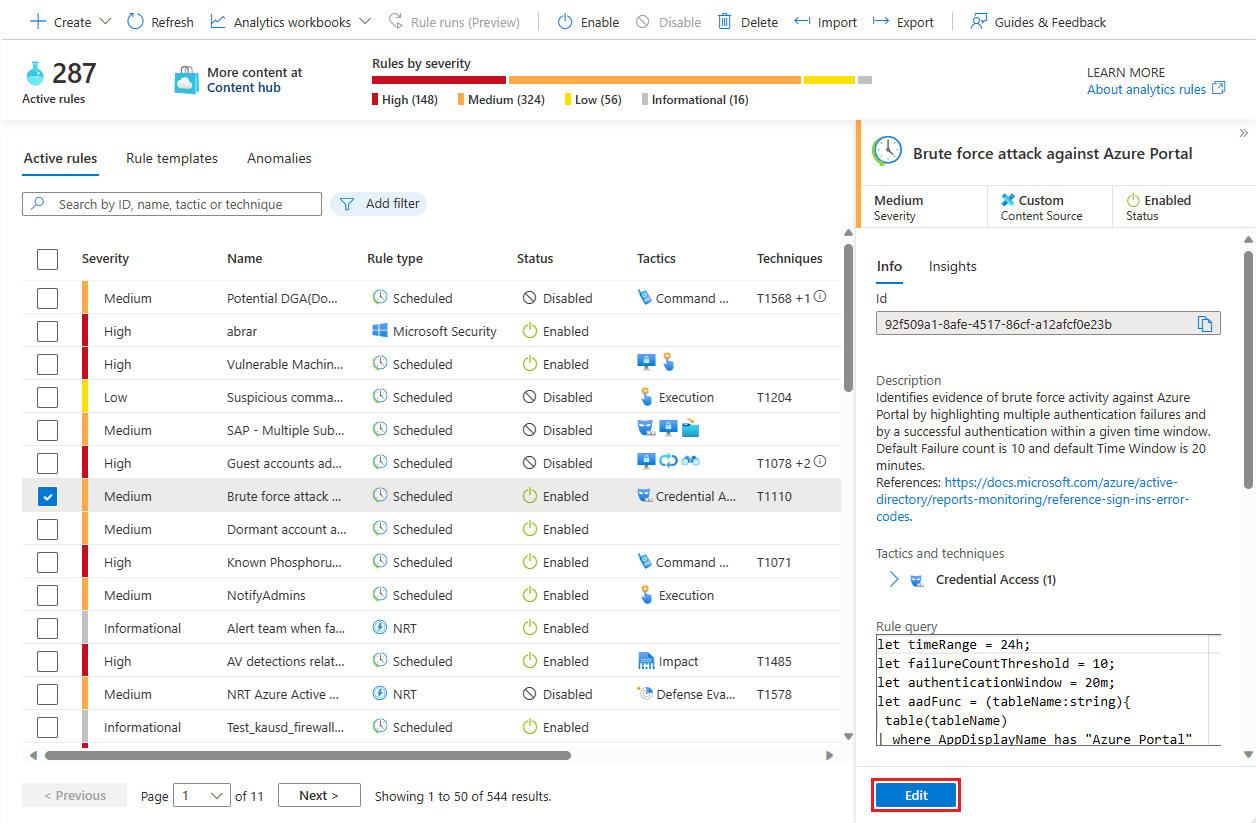This screenshot has width=1256, height=823.
Task: Click the Enable power icon in toolbar
Action: click(x=565, y=21)
